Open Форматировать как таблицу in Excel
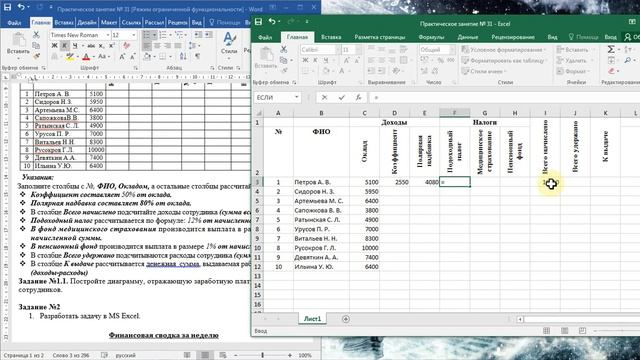 [x=505, y=60]
